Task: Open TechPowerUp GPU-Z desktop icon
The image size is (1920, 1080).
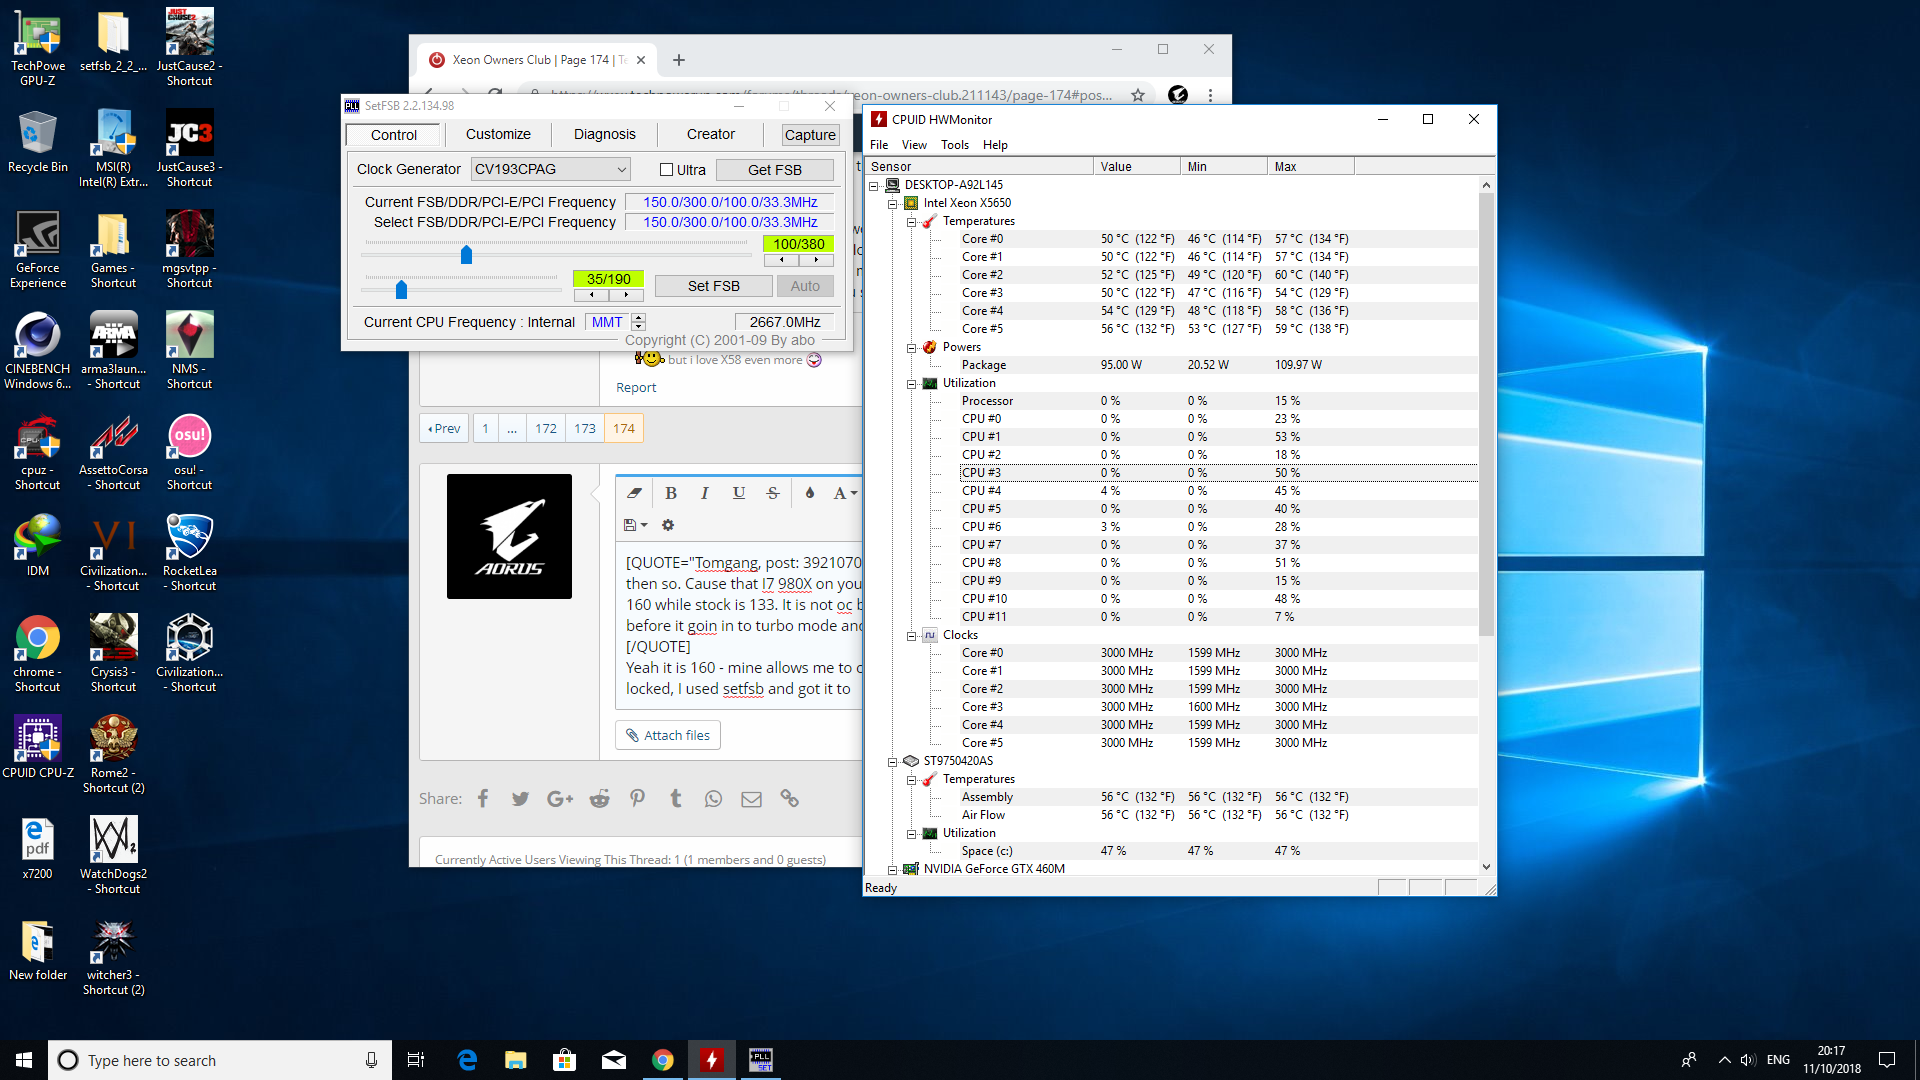Action: tap(38, 47)
